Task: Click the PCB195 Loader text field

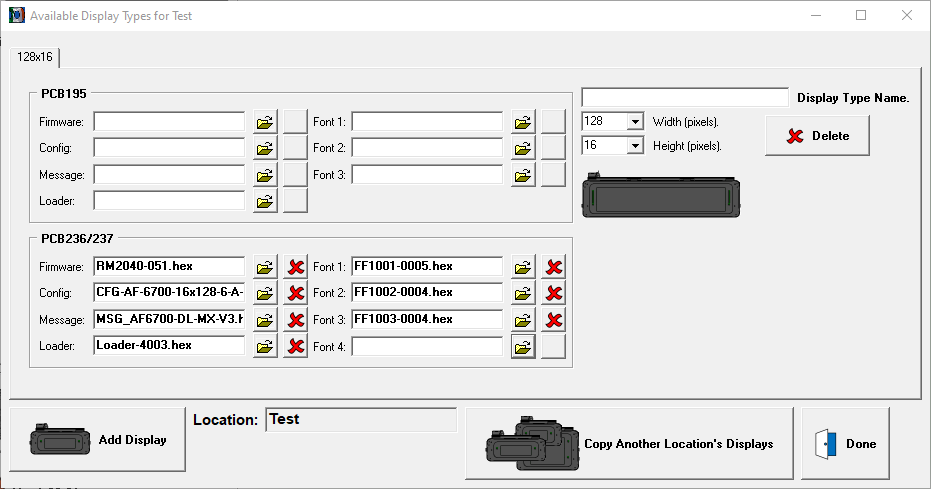Action: click(169, 201)
